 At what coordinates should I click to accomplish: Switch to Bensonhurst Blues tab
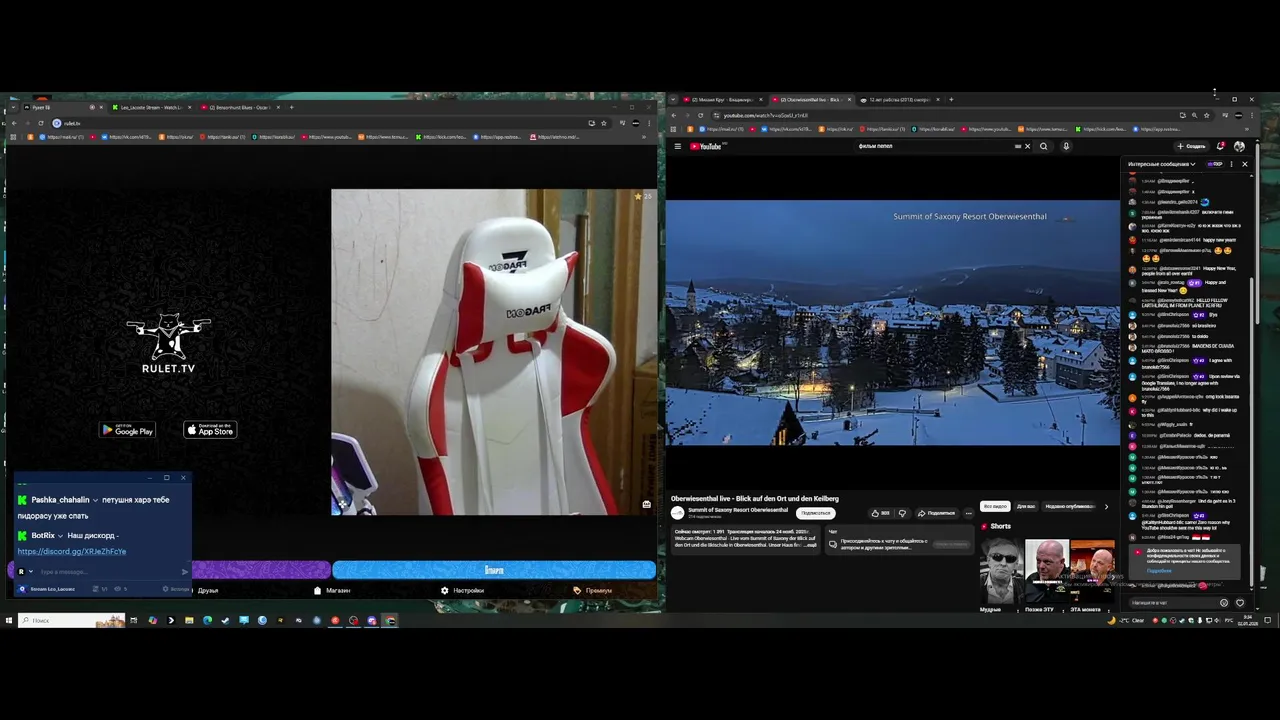coord(240,107)
